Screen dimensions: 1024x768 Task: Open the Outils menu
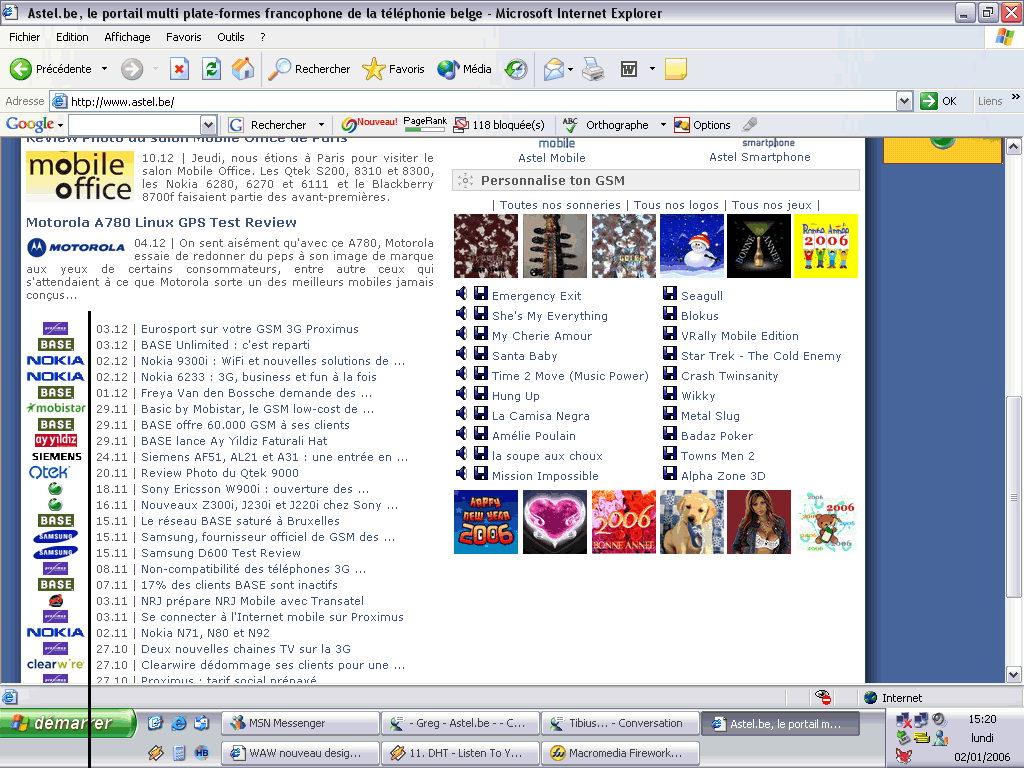tap(231, 37)
